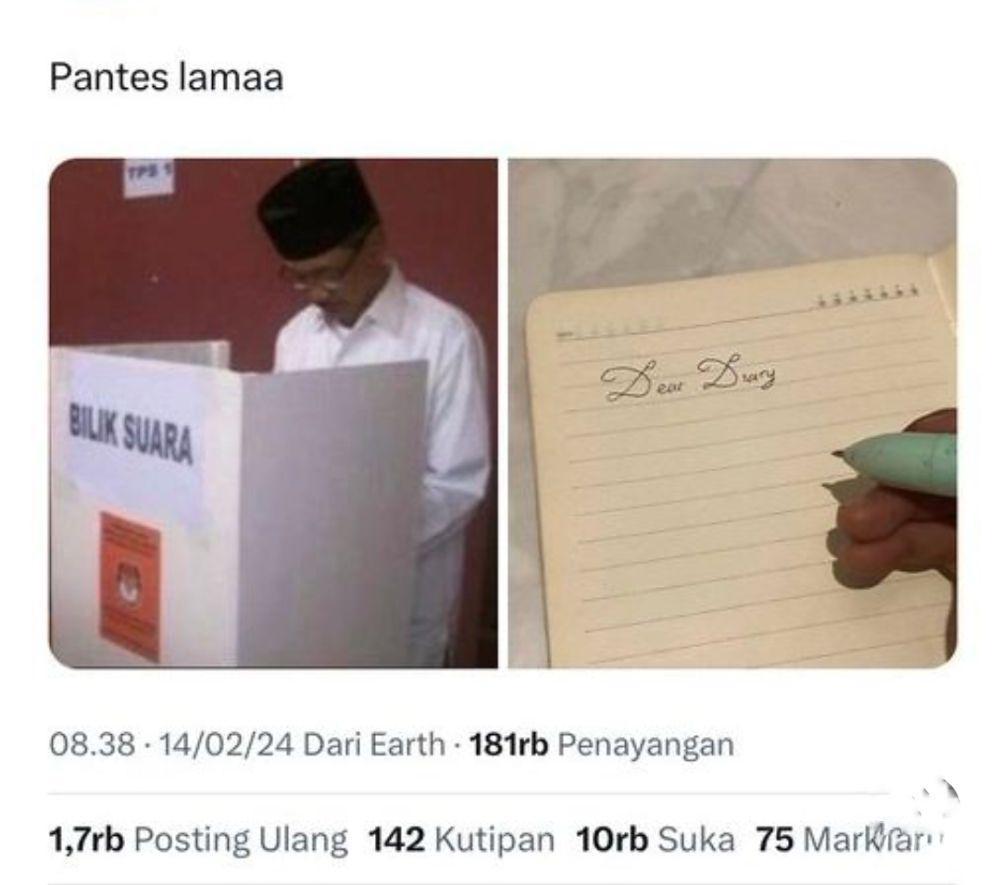Open the 142 Kutipan quotes
The width and height of the screenshot is (1000, 885).
[x=461, y=839]
